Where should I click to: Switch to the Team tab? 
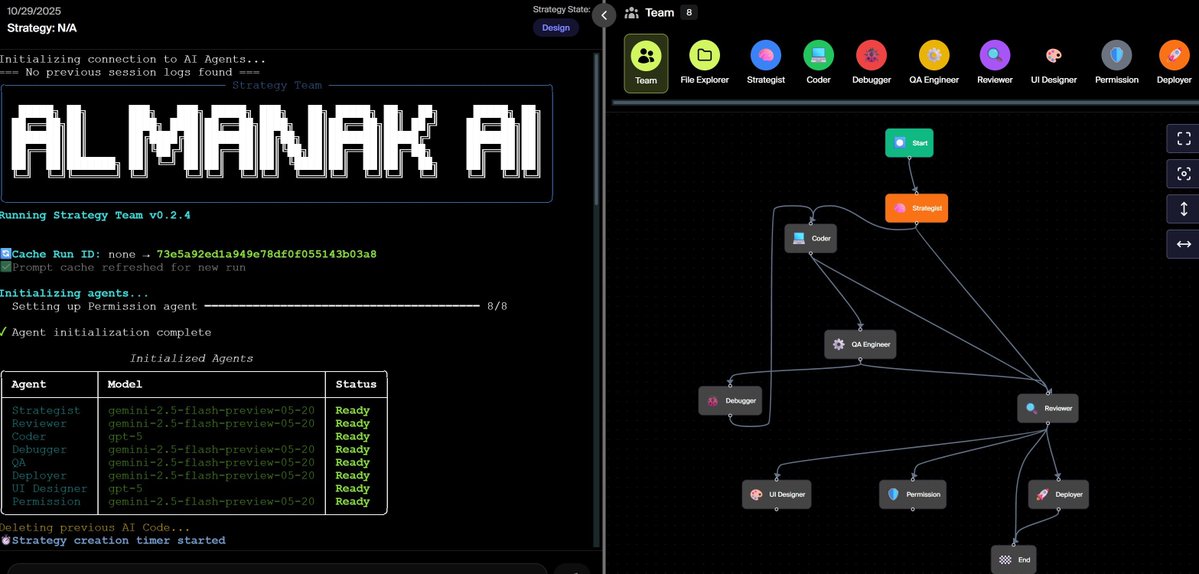pos(646,62)
